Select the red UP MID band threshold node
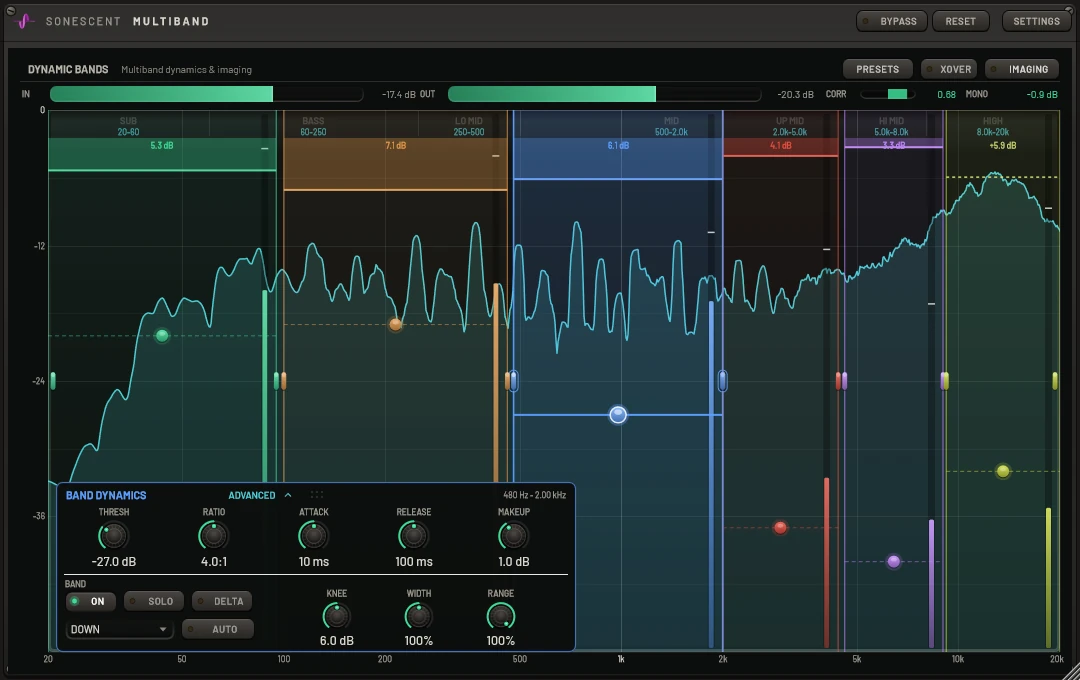 pyautogui.click(x=780, y=527)
